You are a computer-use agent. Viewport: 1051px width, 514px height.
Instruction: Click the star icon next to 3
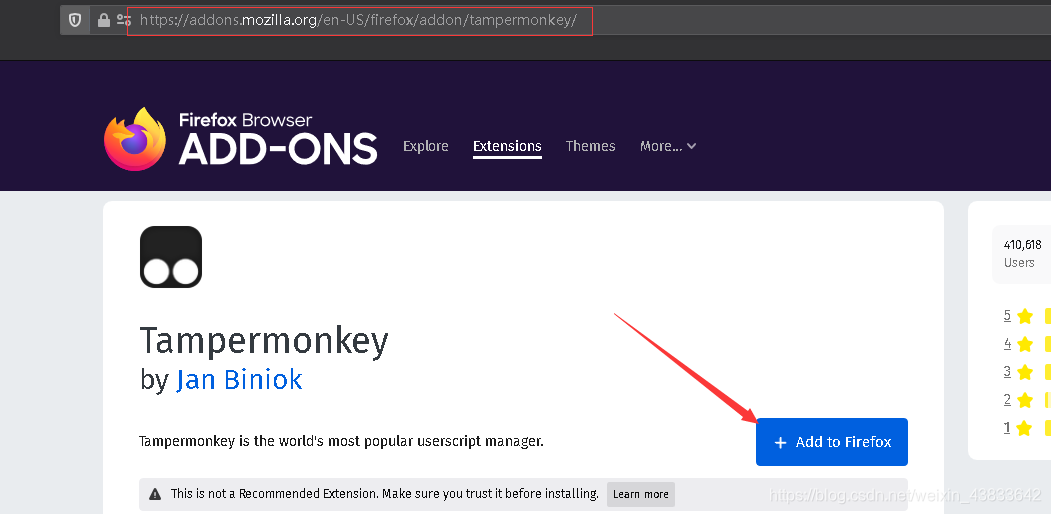(x=1025, y=372)
